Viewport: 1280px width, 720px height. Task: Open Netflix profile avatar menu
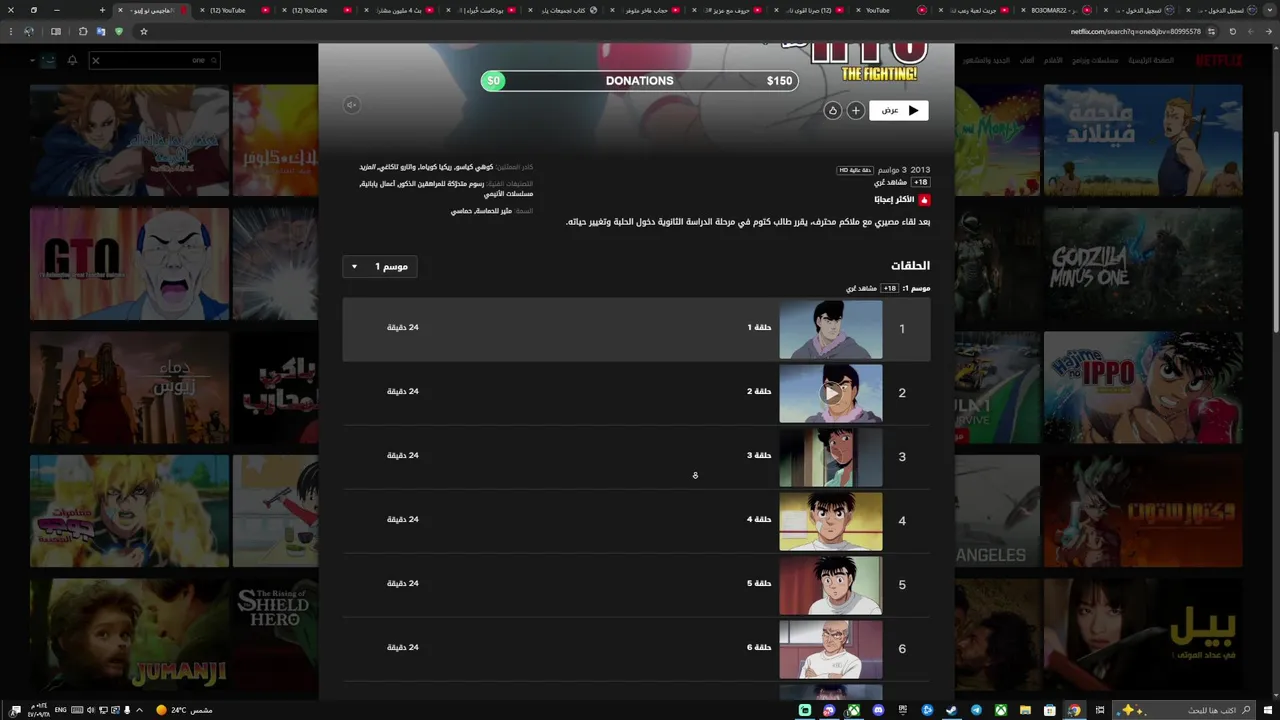pos(48,60)
